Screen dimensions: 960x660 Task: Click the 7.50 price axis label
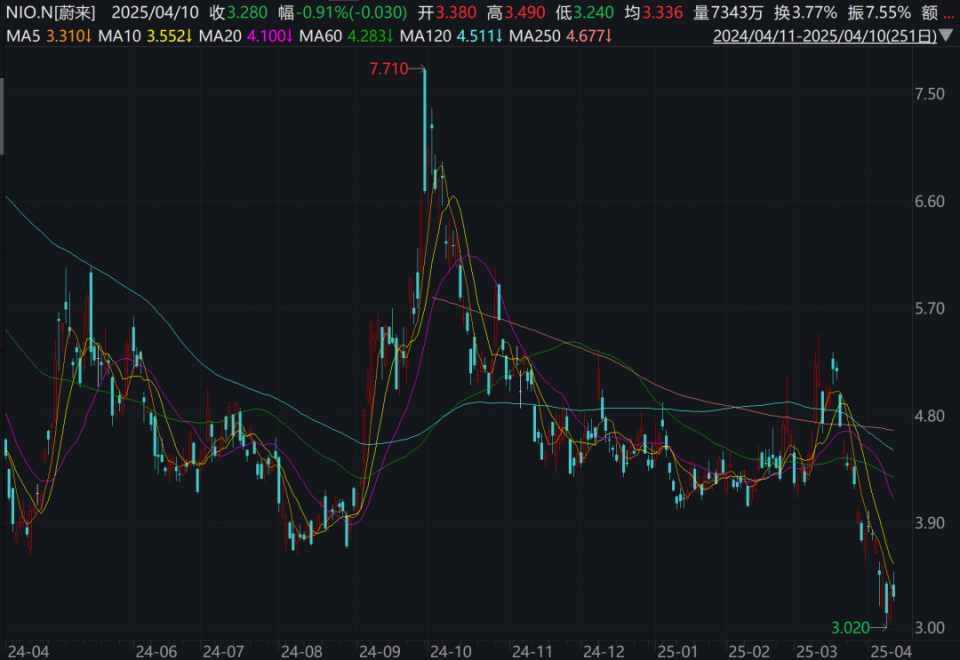pyautogui.click(x=929, y=94)
